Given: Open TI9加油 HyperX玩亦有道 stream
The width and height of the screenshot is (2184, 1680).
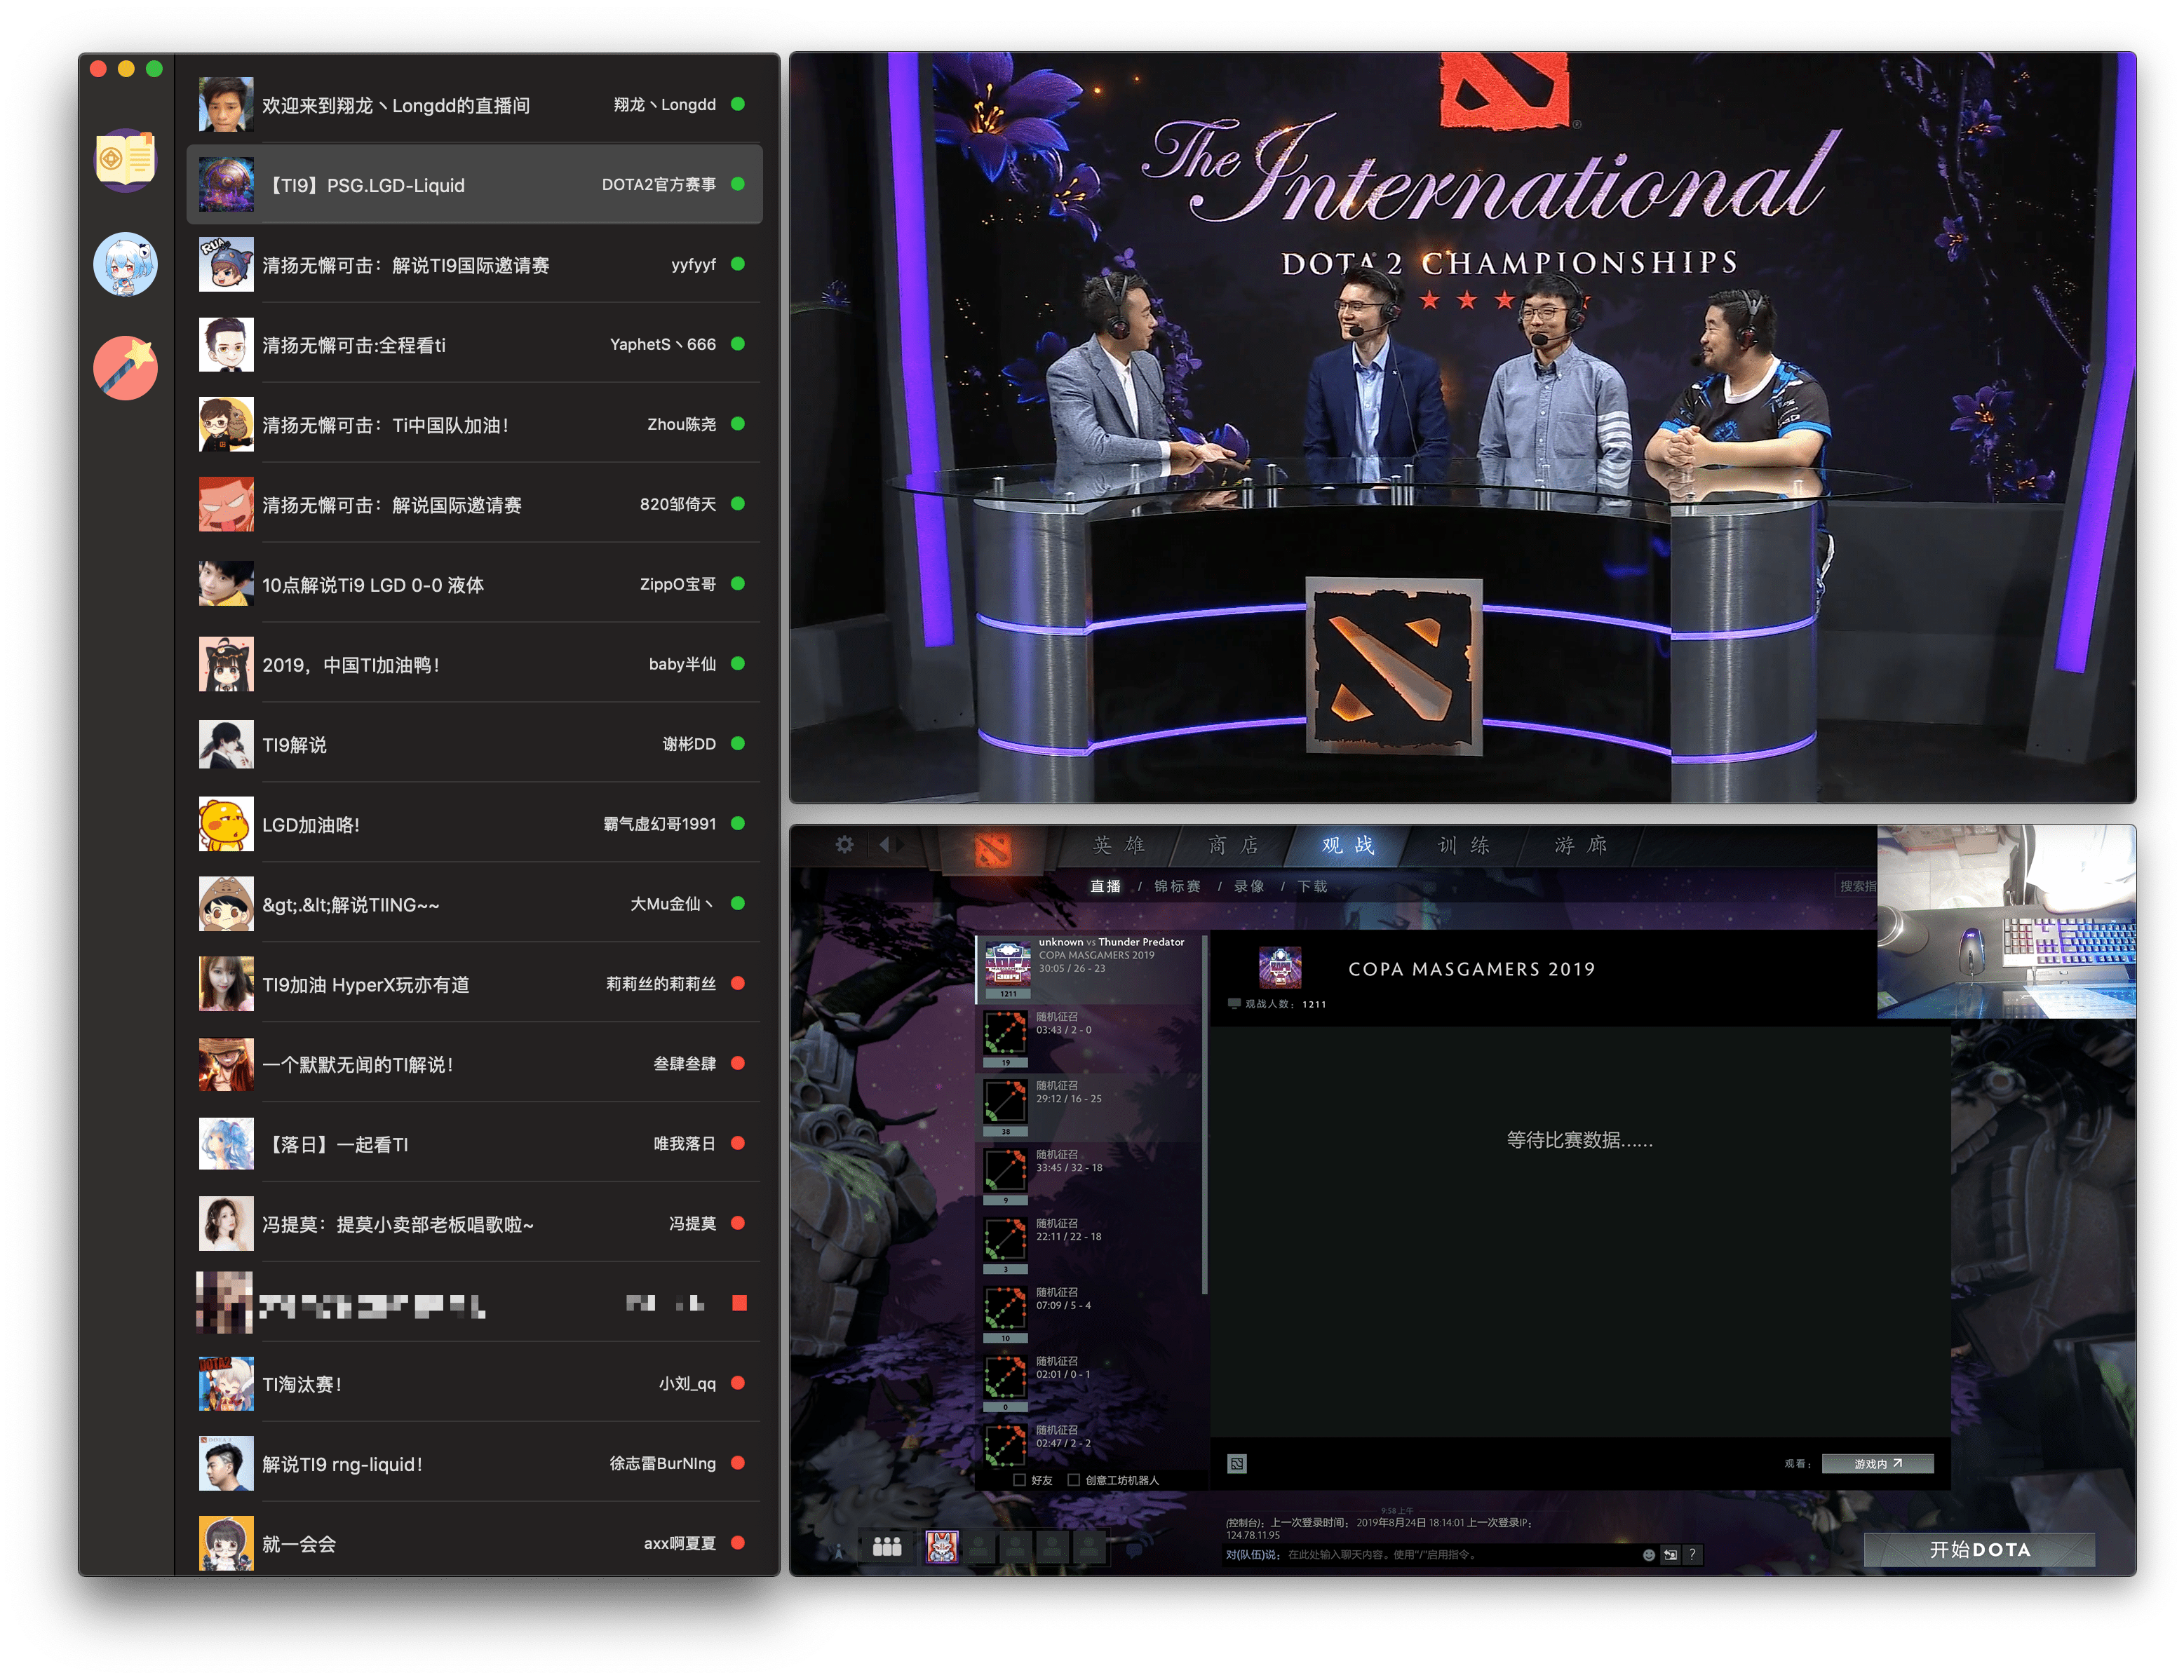Looking at the screenshot, I should pos(474,984).
